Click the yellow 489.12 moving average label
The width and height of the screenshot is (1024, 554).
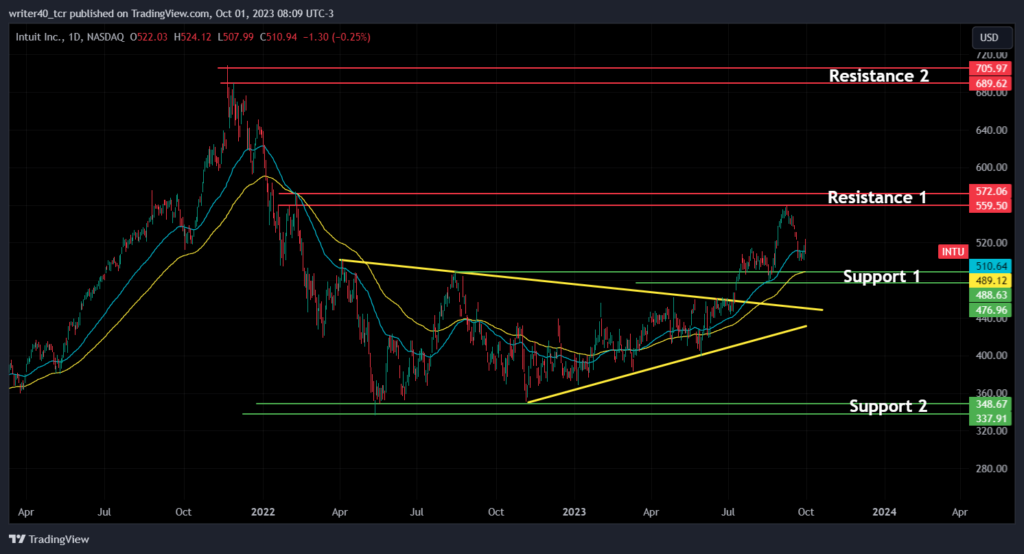point(991,281)
